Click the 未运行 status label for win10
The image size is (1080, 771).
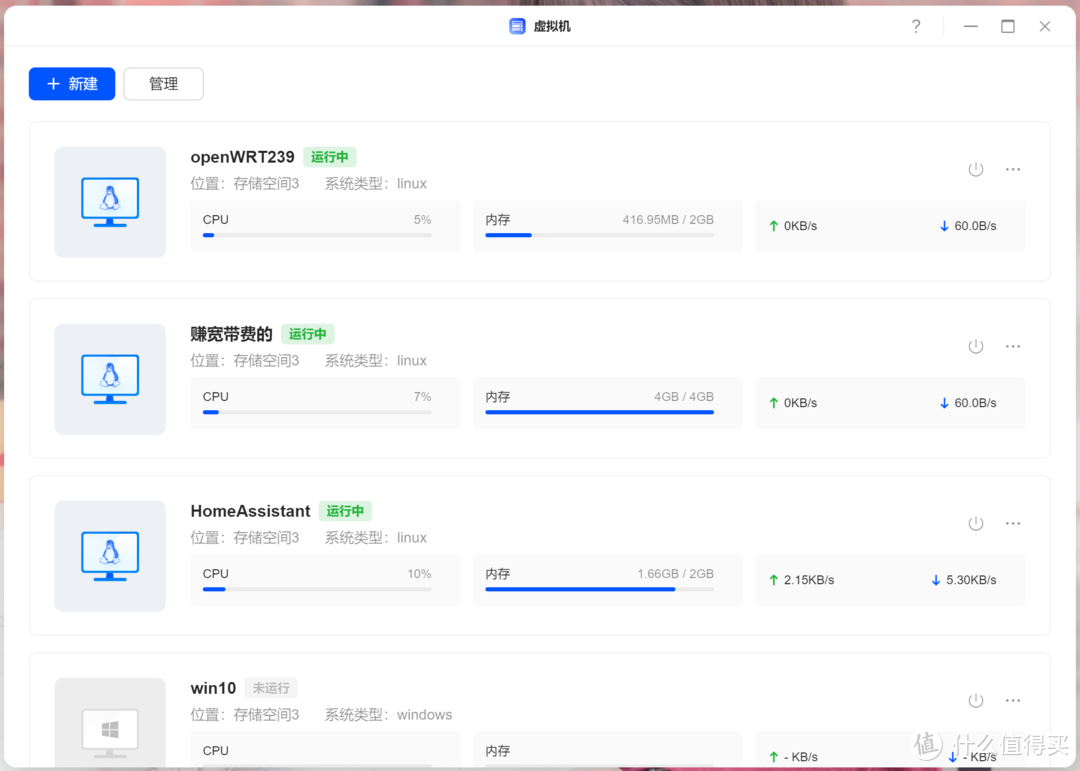coord(270,688)
